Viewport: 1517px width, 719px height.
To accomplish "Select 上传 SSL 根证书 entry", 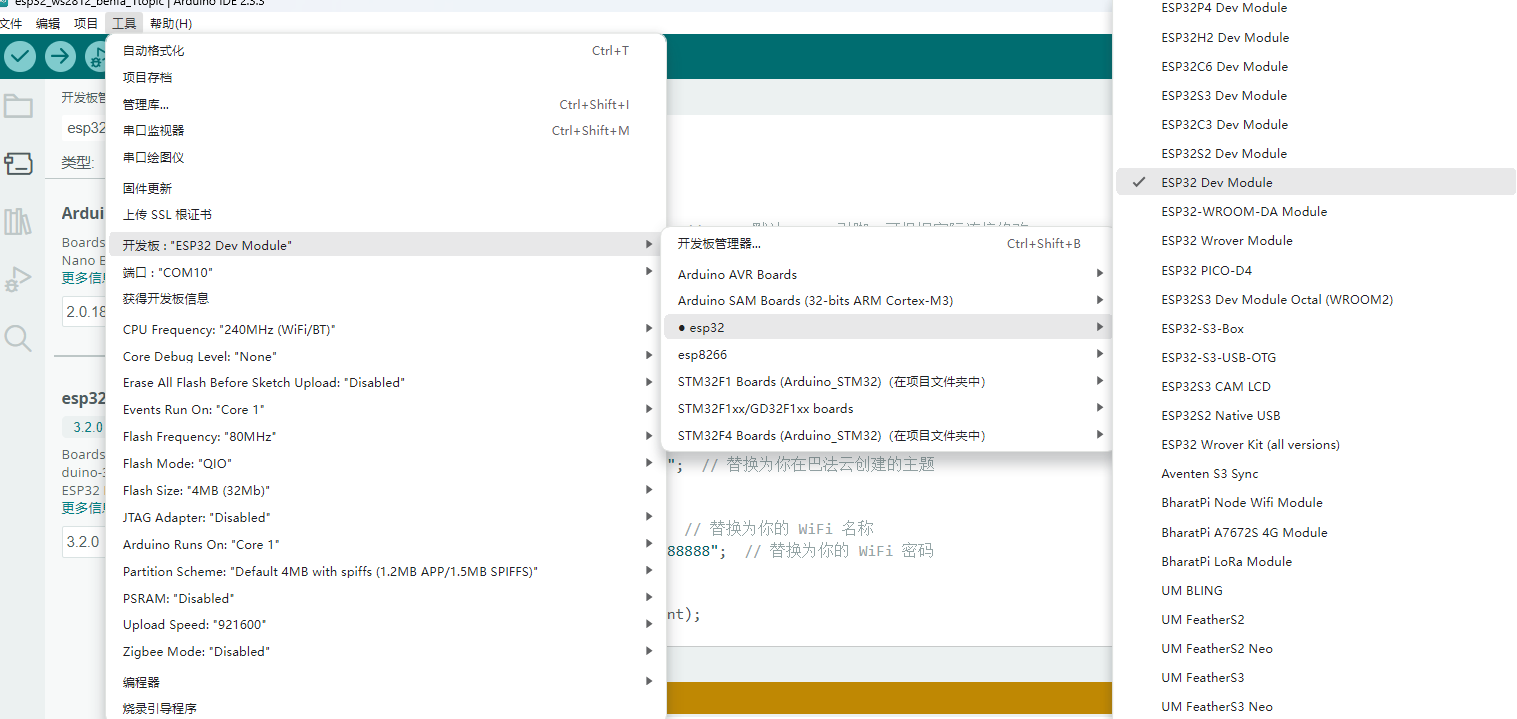I will (x=386, y=214).
